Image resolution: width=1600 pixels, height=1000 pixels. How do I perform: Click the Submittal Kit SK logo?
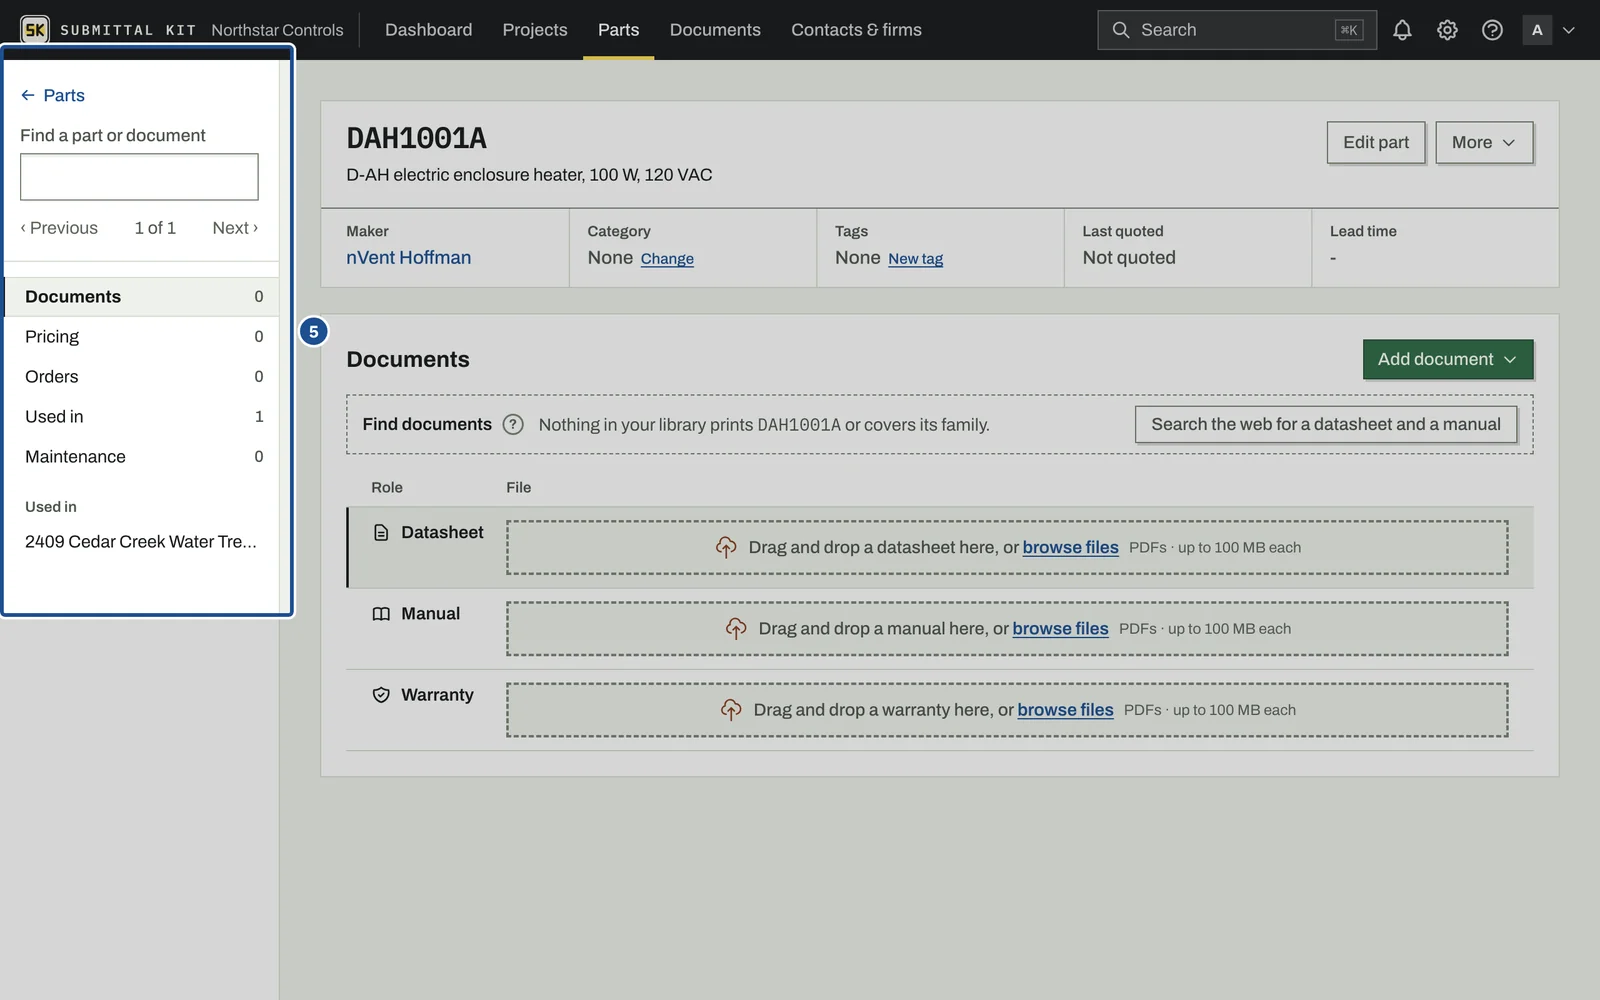click(35, 30)
